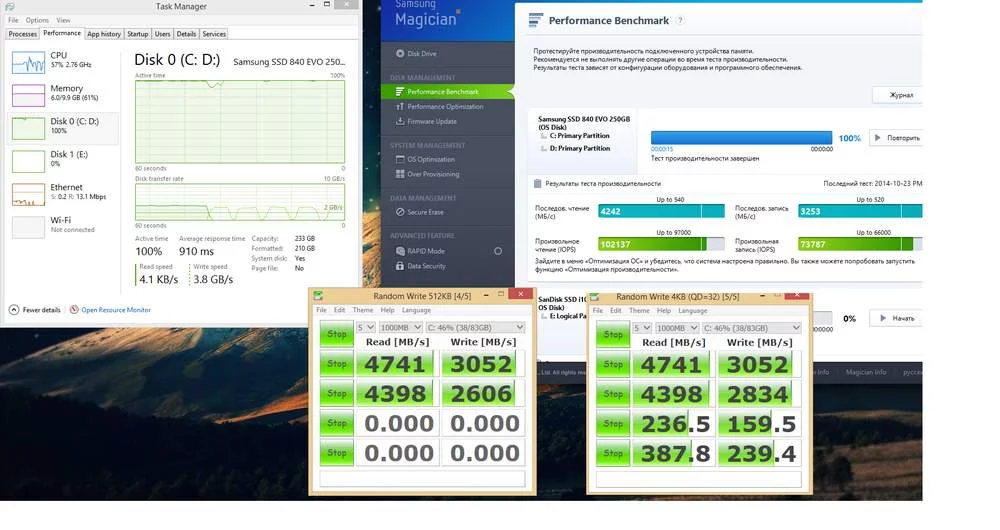Open test count dropdown in 512KB window
Image resolution: width=1000 pixels, height=530 pixels.
(x=365, y=327)
